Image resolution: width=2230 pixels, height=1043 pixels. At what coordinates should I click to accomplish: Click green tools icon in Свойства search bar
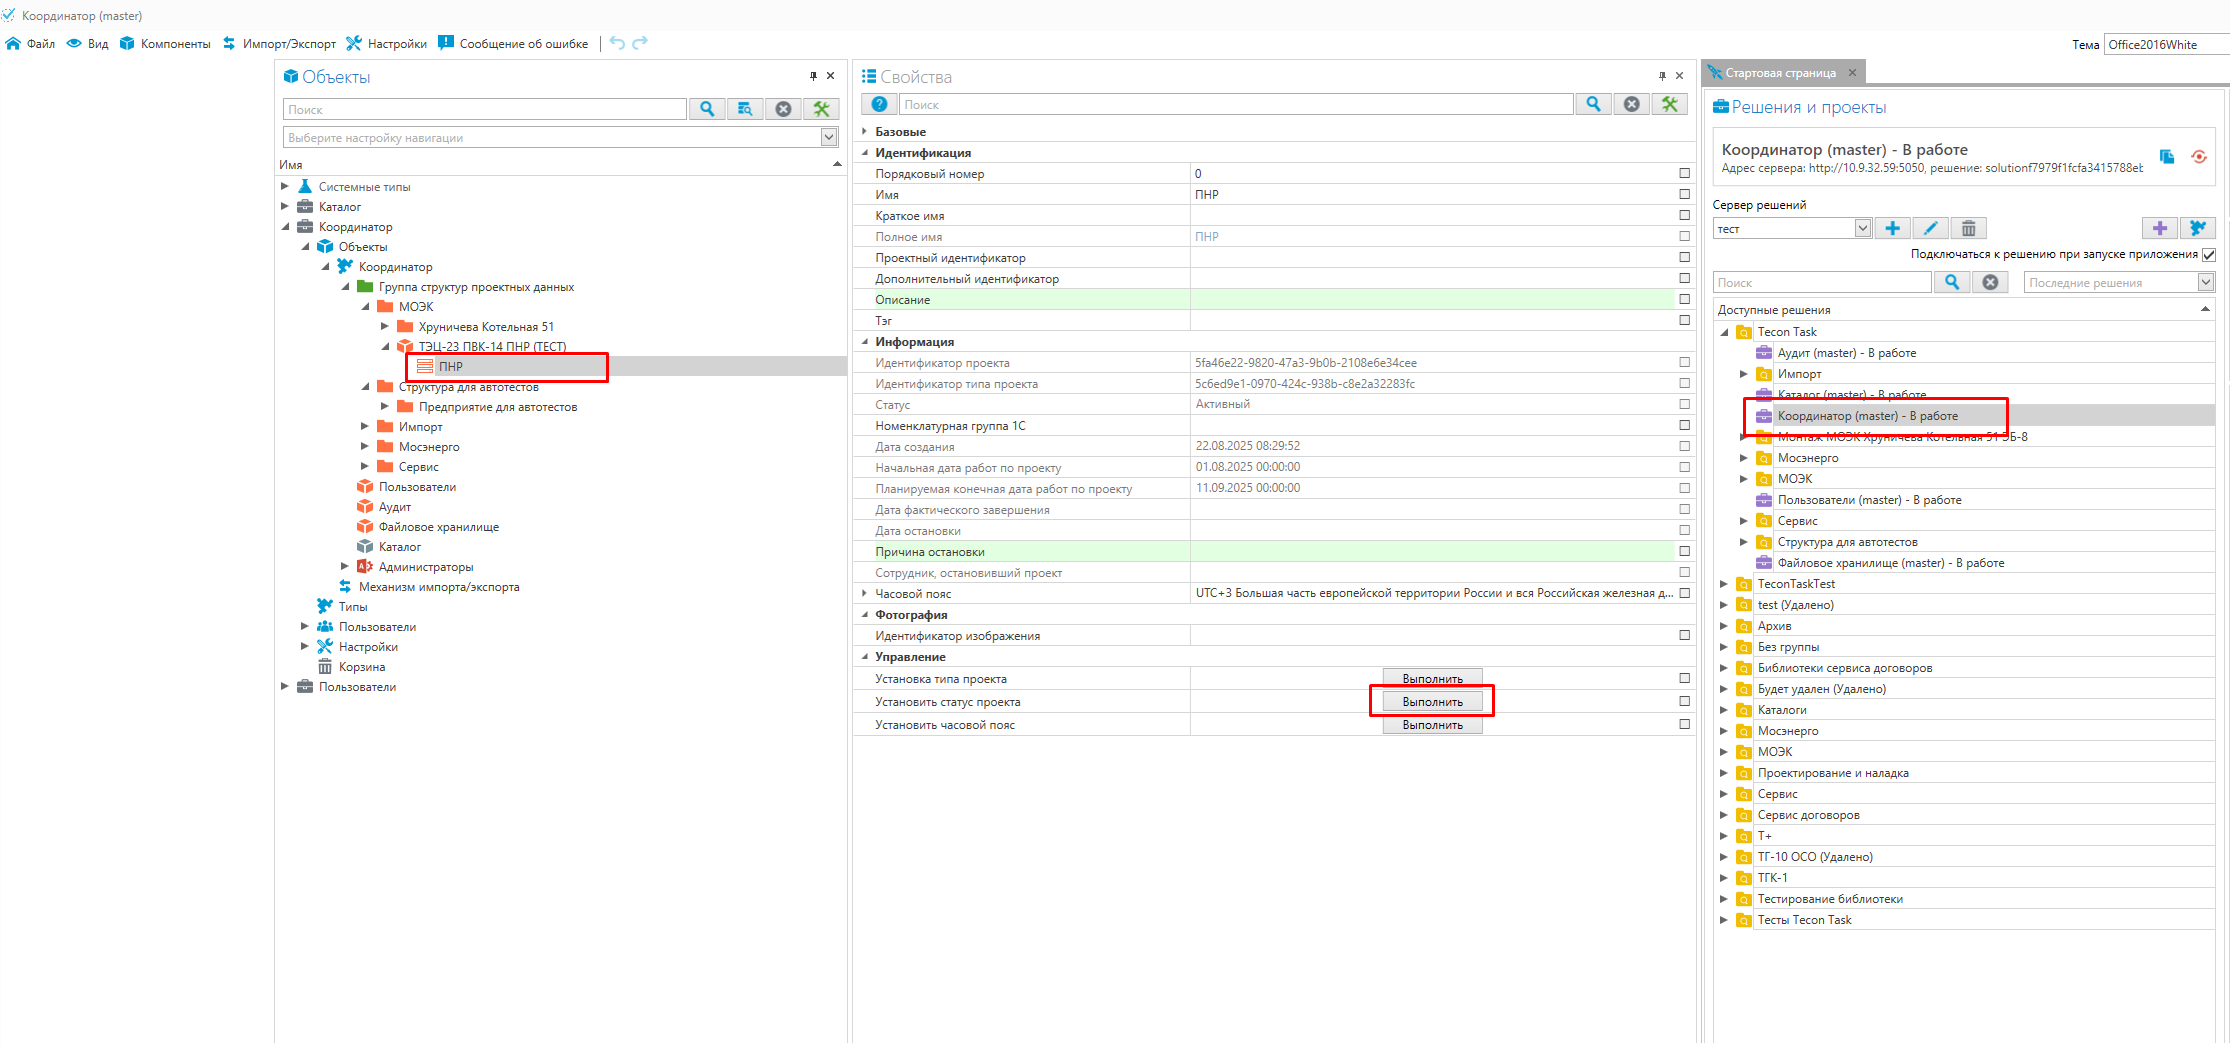click(1670, 105)
